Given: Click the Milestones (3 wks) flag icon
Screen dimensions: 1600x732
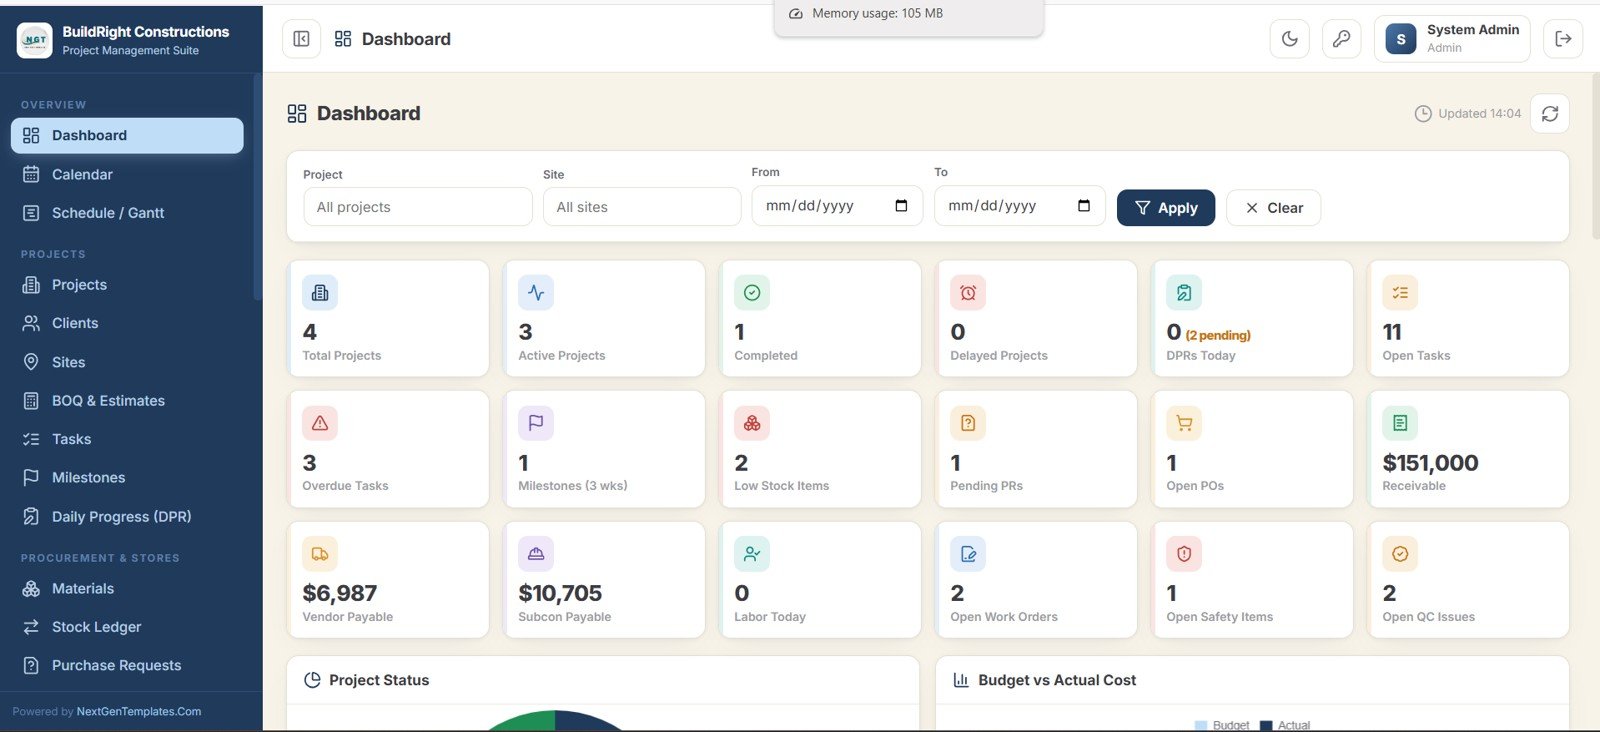Looking at the screenshot, I should [536, 423].
